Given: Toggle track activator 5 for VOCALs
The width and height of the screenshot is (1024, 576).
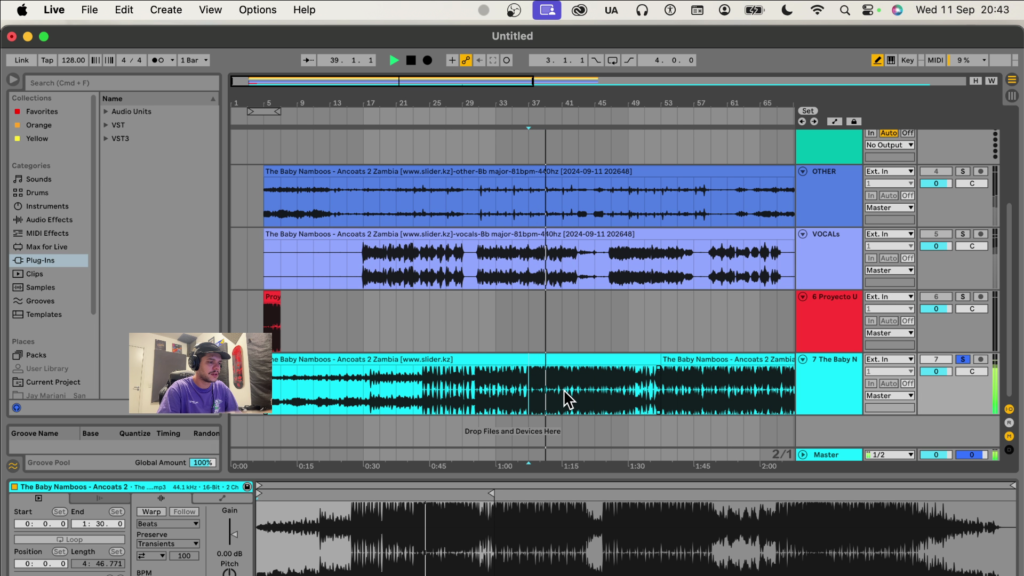Looking at the screenshot, I should click(936, 234).
